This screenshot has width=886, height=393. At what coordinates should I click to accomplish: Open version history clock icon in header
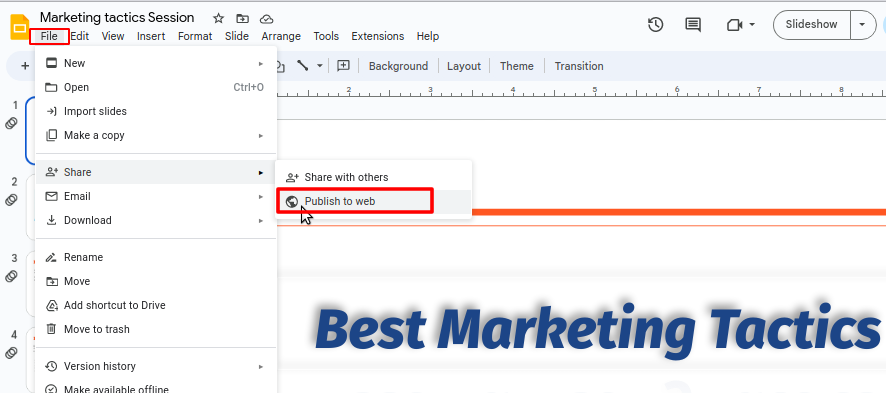click(655, 25)
